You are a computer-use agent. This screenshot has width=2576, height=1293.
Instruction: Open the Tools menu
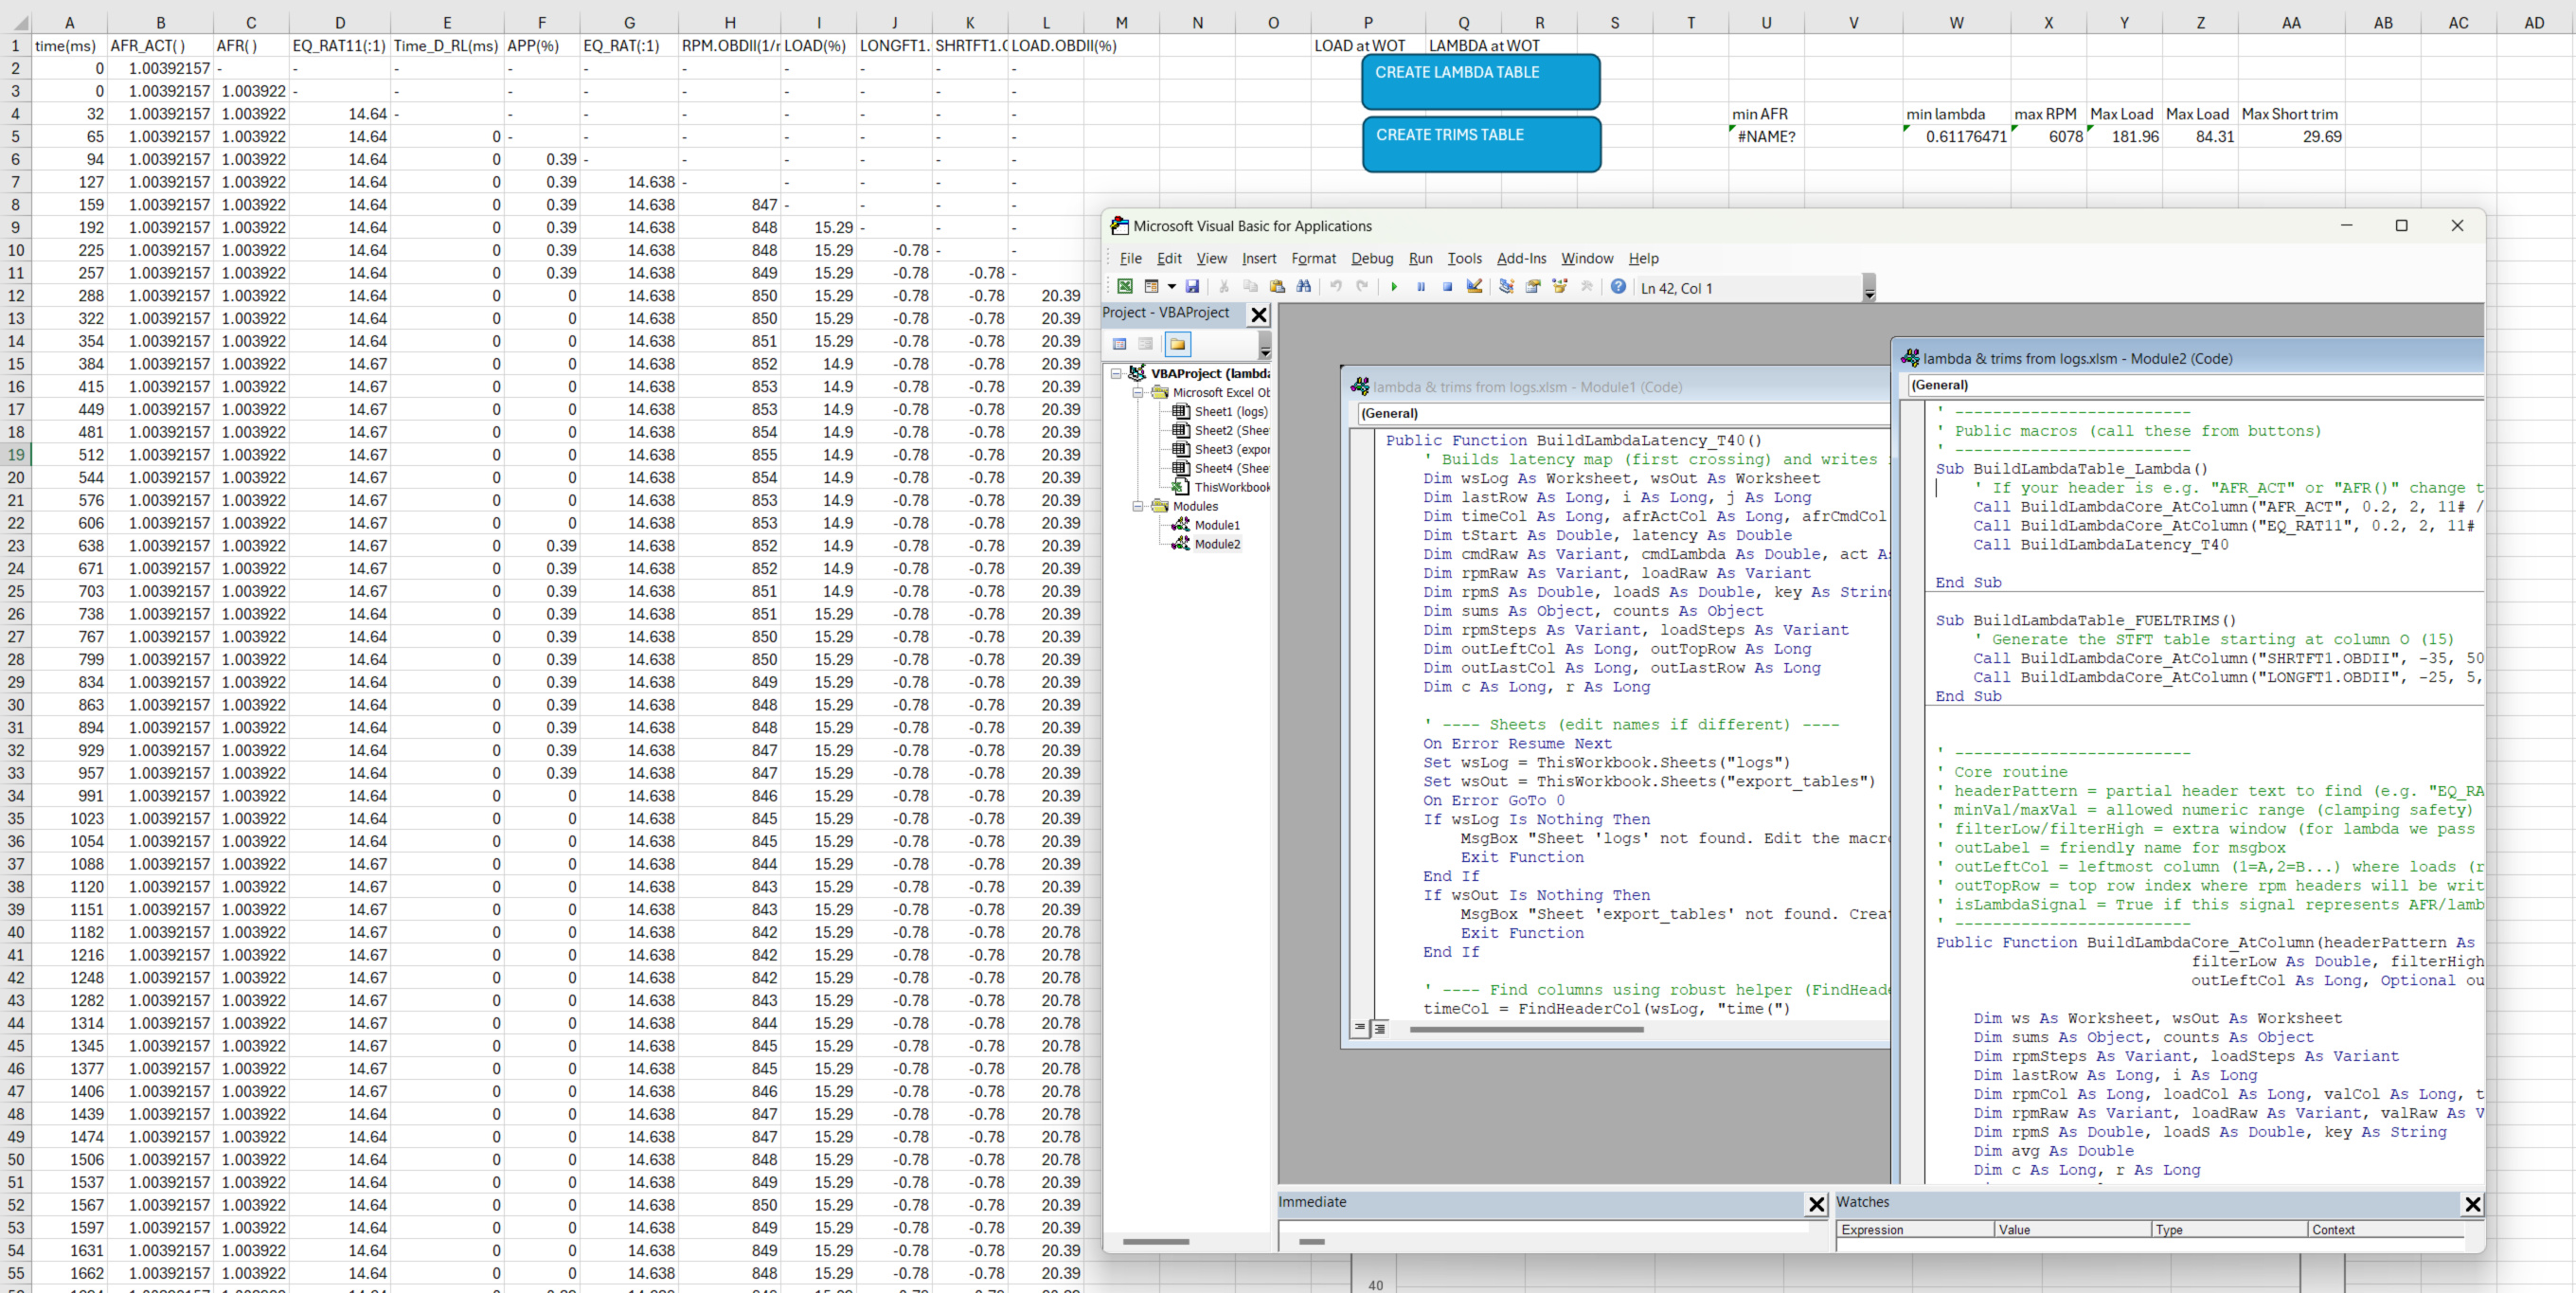1464,258
